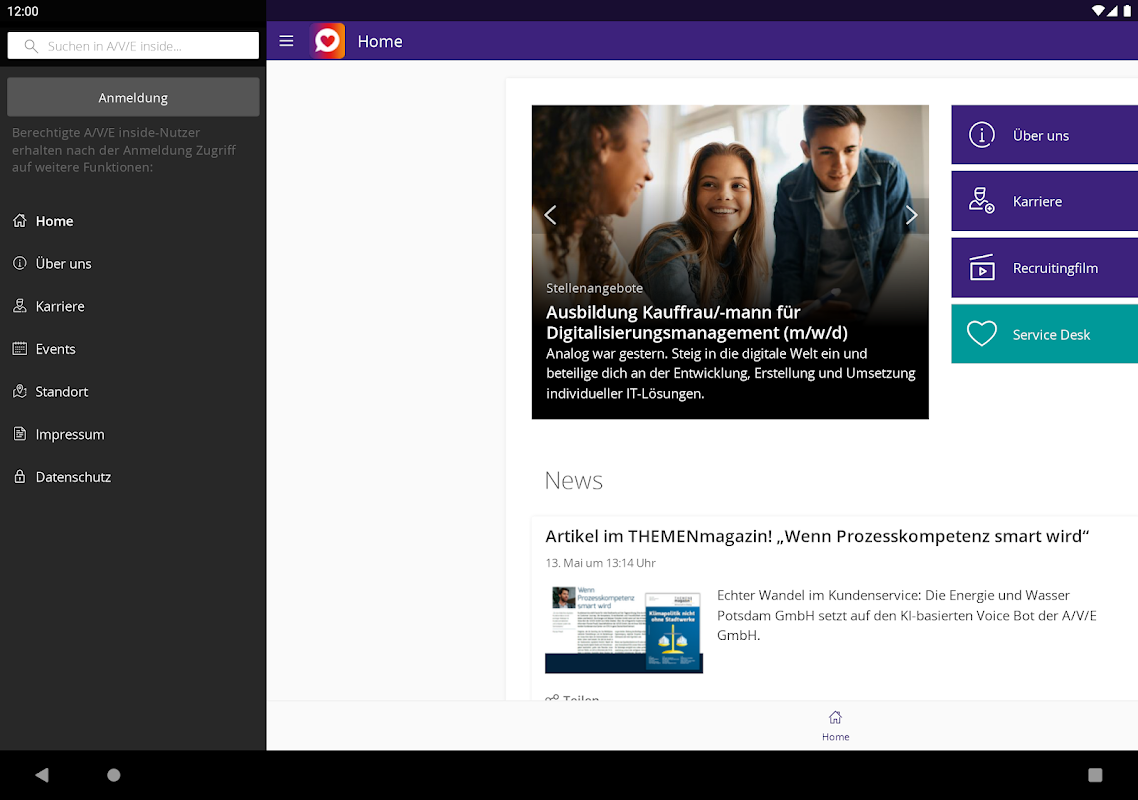Open Datenschutz in the sidebar
The width and height of the screenshot is (1138, 800).
click(x=73, y=478)
